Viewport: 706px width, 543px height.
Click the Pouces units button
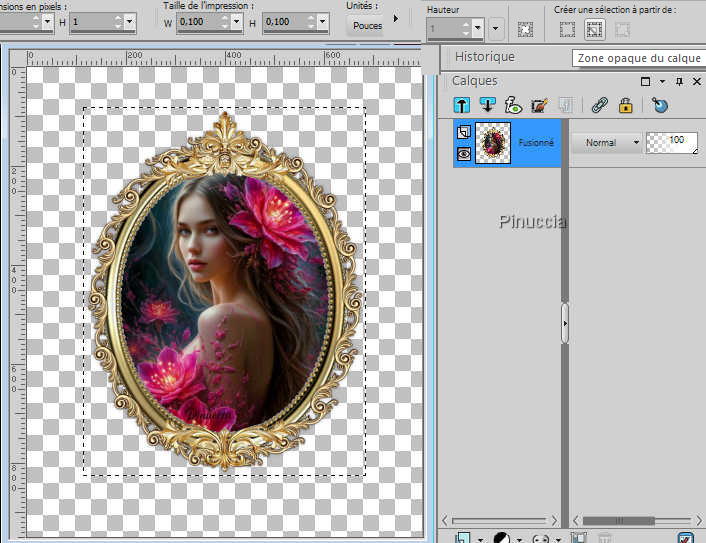click(367, 25)
